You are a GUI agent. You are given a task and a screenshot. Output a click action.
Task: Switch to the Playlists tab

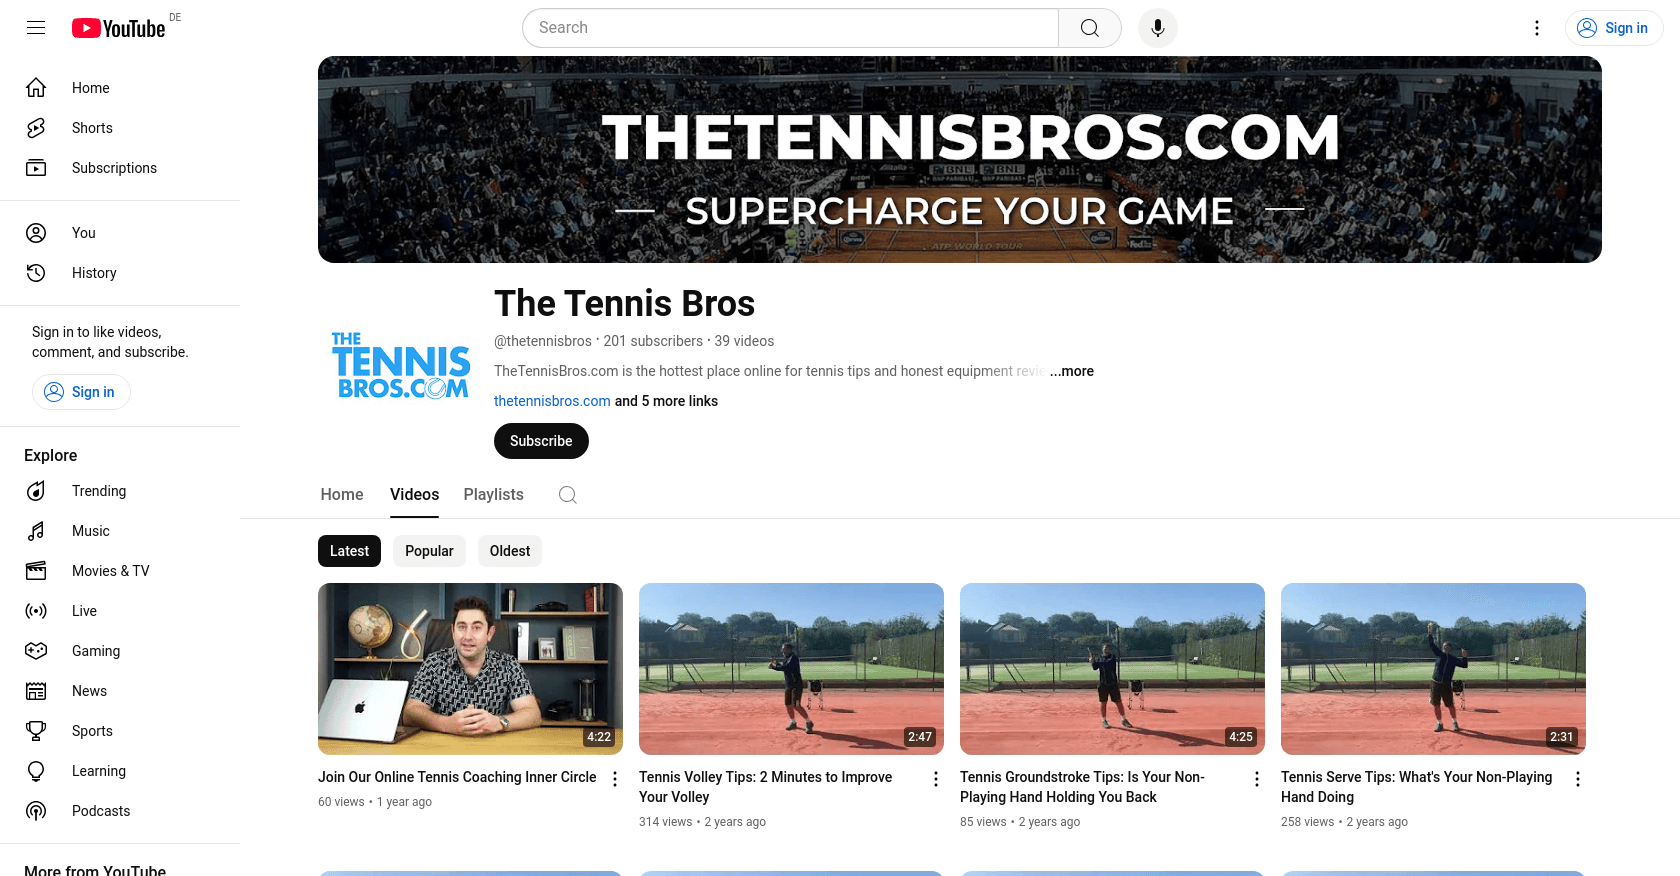tap(494, 495)
